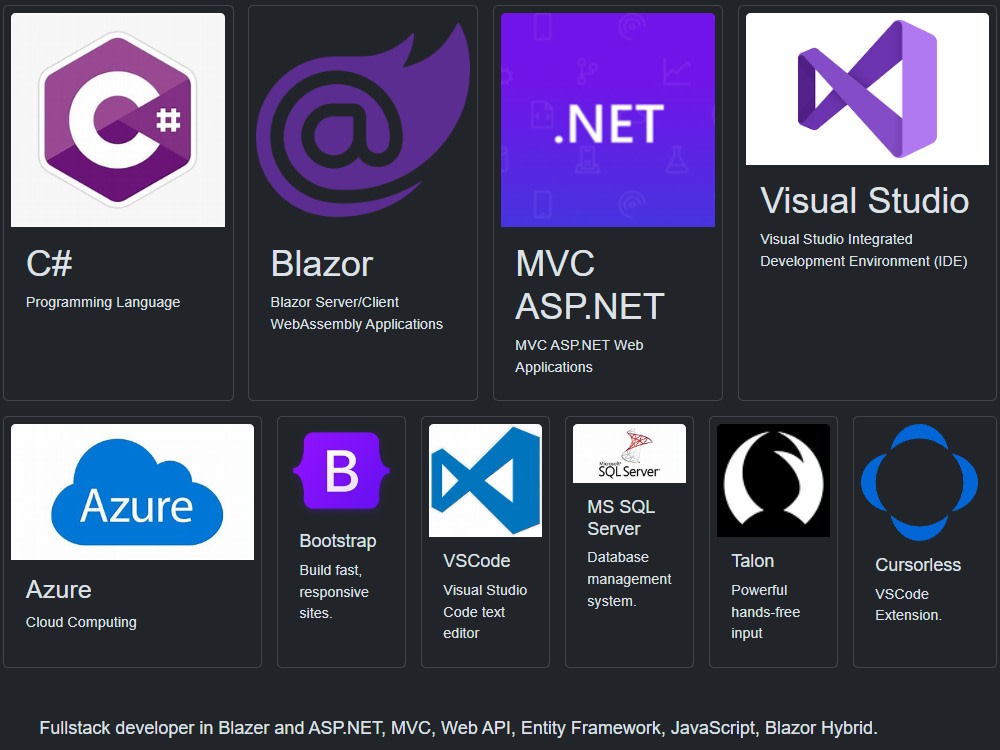This screenshot has height=750, width=1000.
Task: Open the Blazor card heading
Action: click(321, 263)
